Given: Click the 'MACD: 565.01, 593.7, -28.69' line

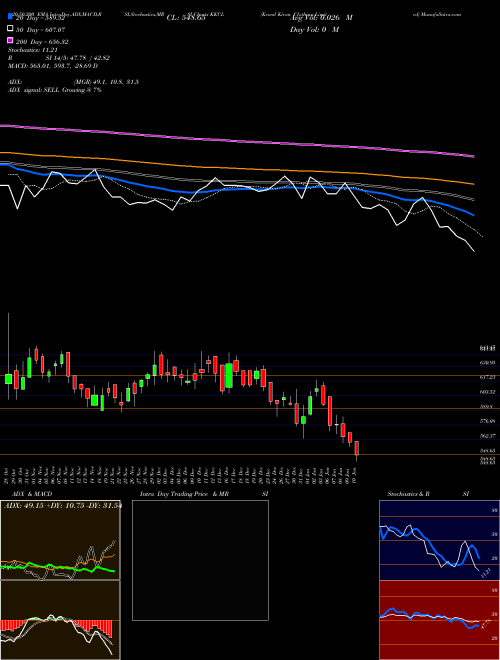Looking at the screenshot, I should (53, 66).
